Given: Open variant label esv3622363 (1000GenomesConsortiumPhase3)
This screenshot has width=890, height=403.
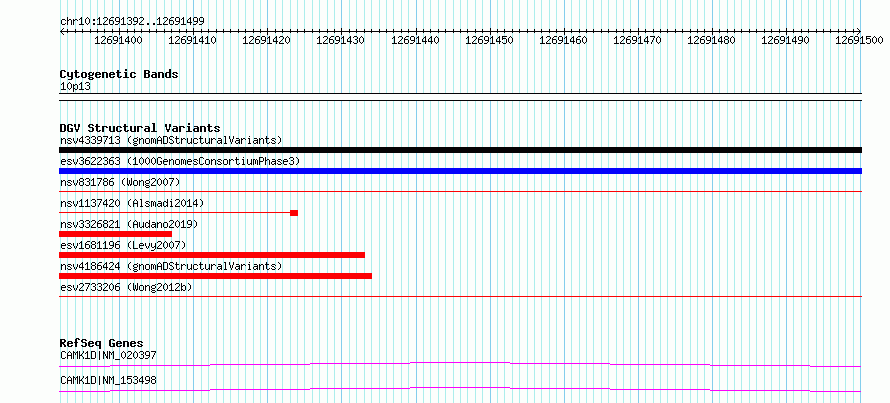Looking at the screenshot, I should pos(180,161).
